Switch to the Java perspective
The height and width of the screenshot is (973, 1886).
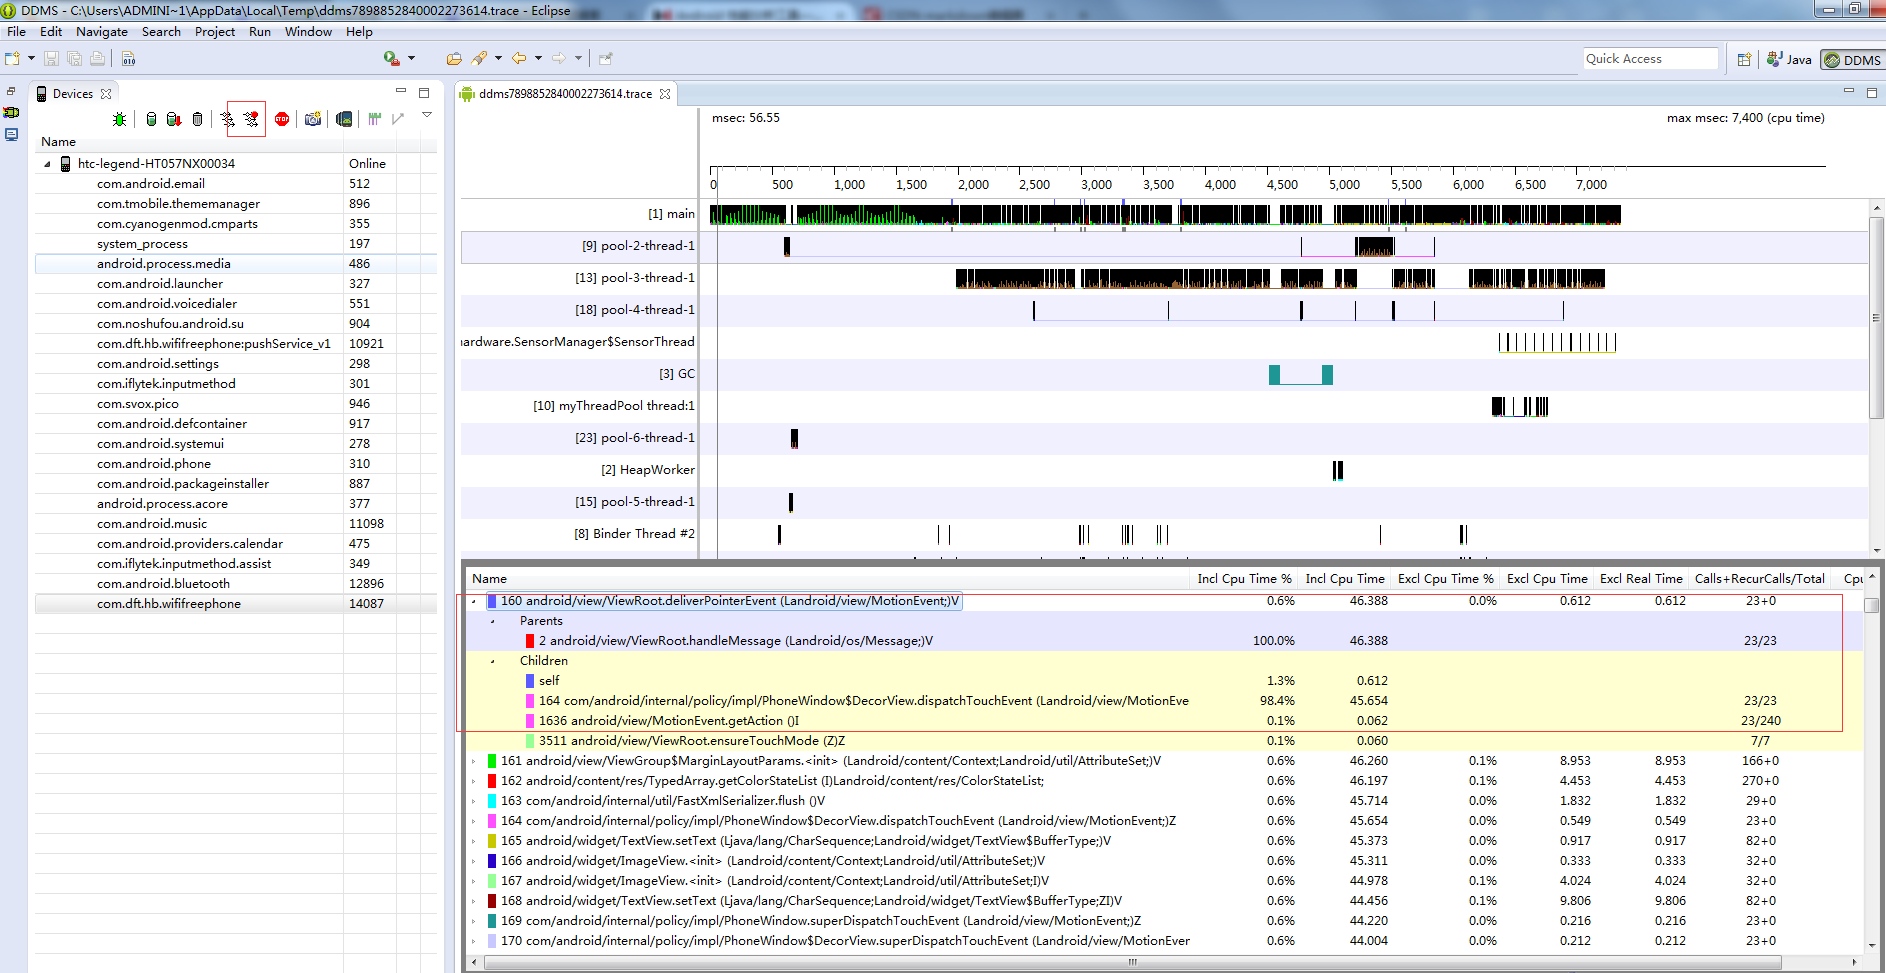point(1789,60)
